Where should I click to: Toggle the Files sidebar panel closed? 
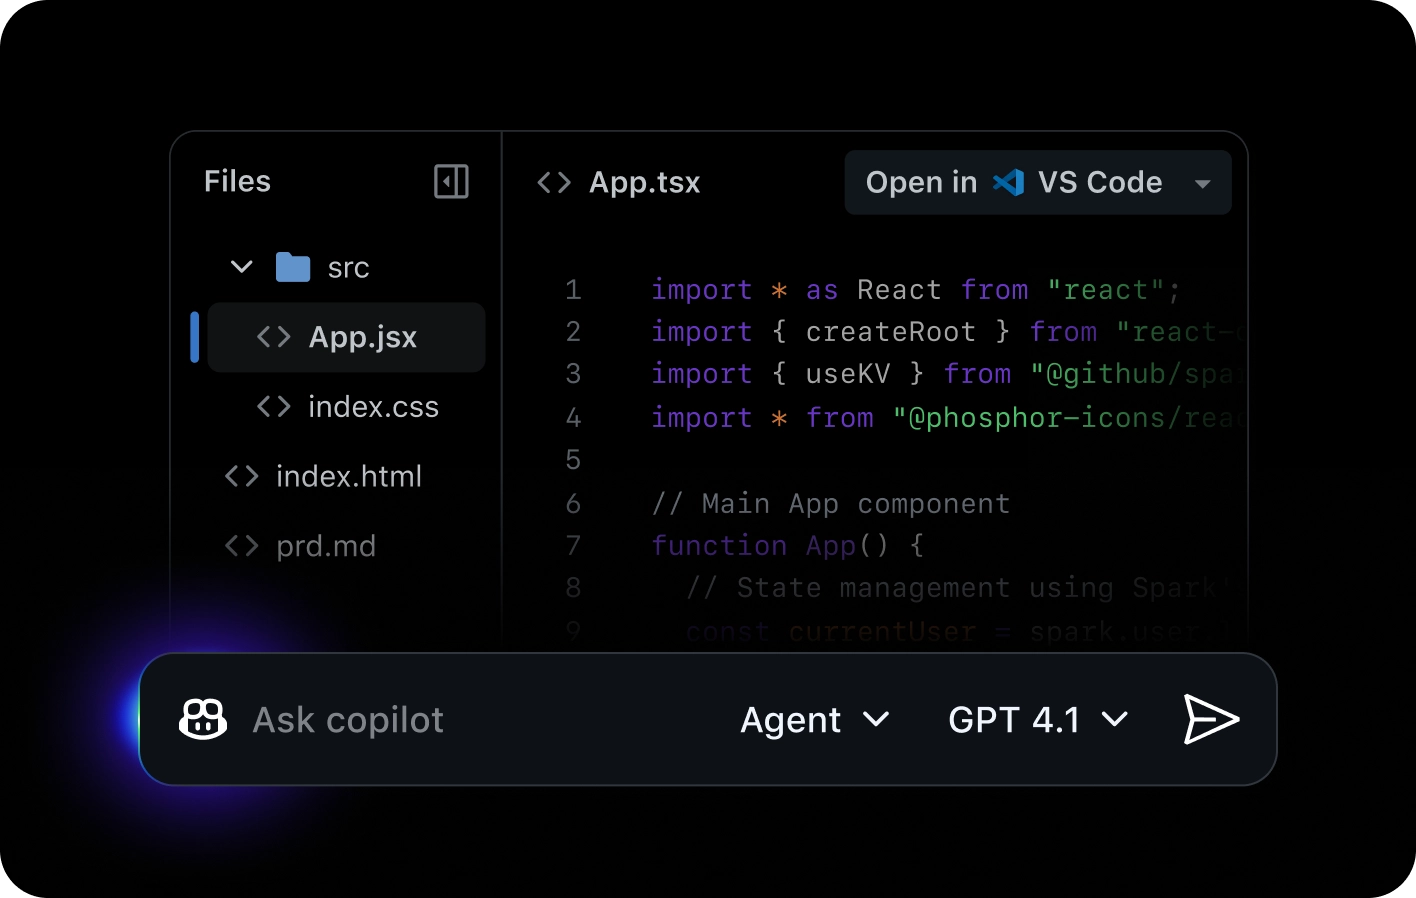(x=451, y=181)
